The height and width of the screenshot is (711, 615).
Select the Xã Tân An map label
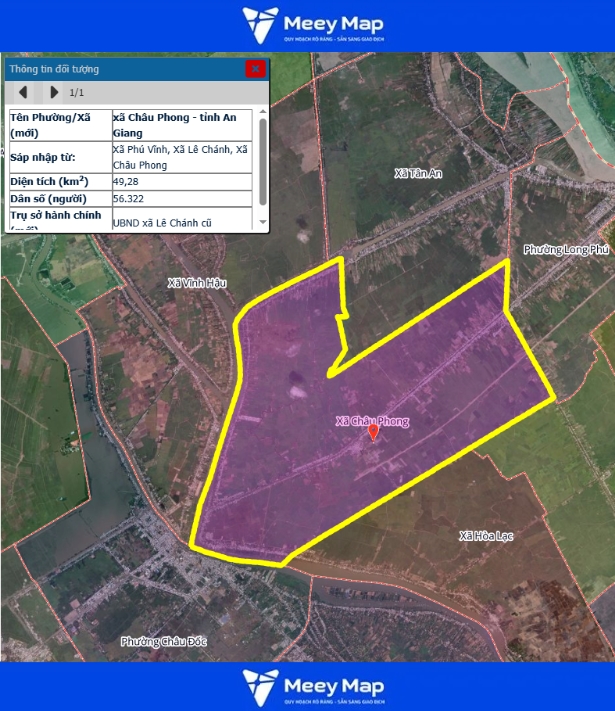(418, 173)
